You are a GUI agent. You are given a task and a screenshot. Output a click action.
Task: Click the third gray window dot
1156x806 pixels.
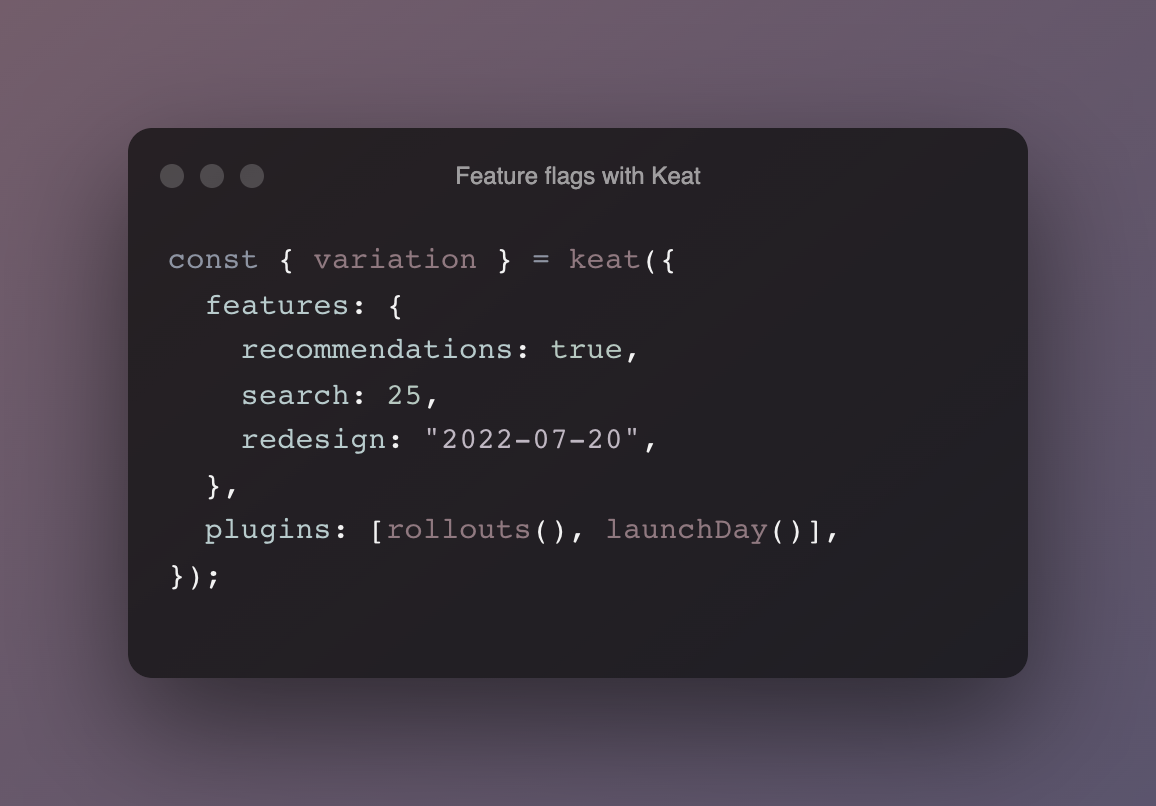(x=252, y=176)
